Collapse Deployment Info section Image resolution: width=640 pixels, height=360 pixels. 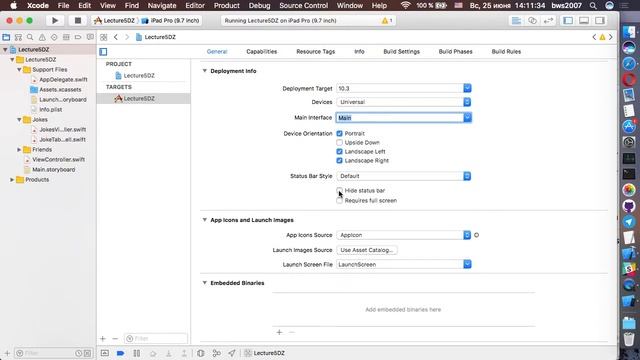[204, 71]
